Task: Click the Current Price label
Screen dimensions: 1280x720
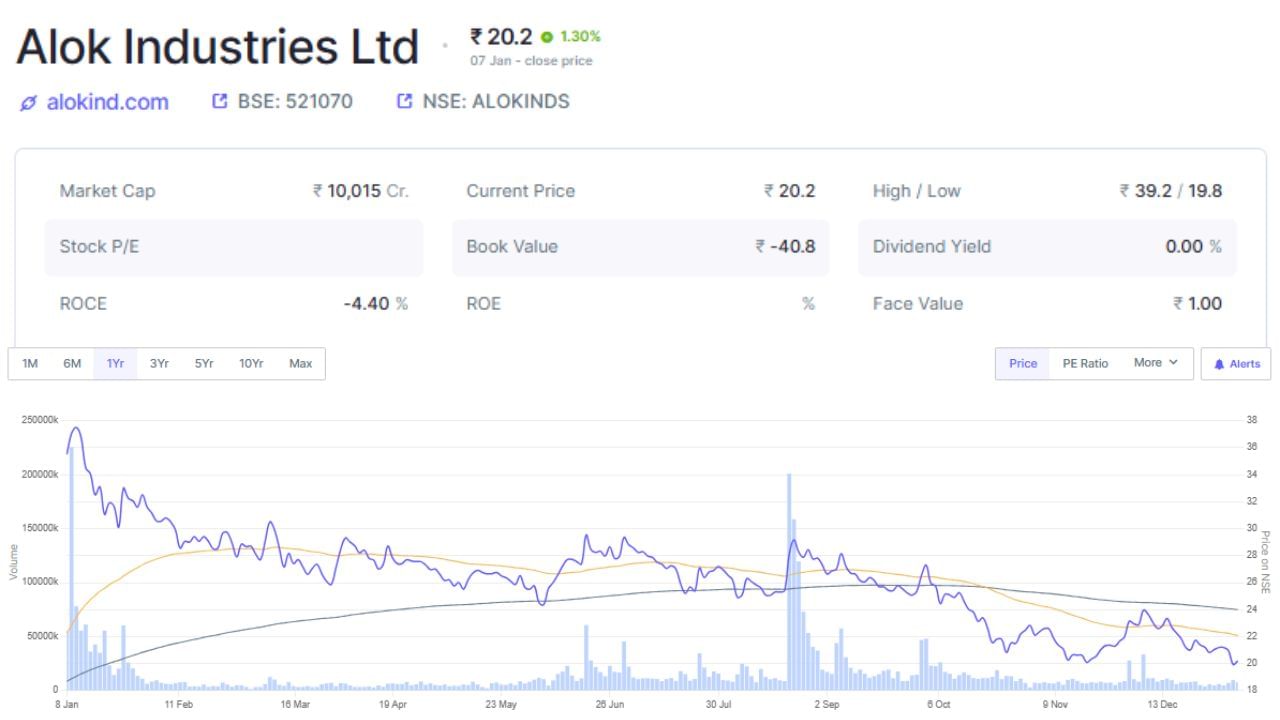Action: 520,191
